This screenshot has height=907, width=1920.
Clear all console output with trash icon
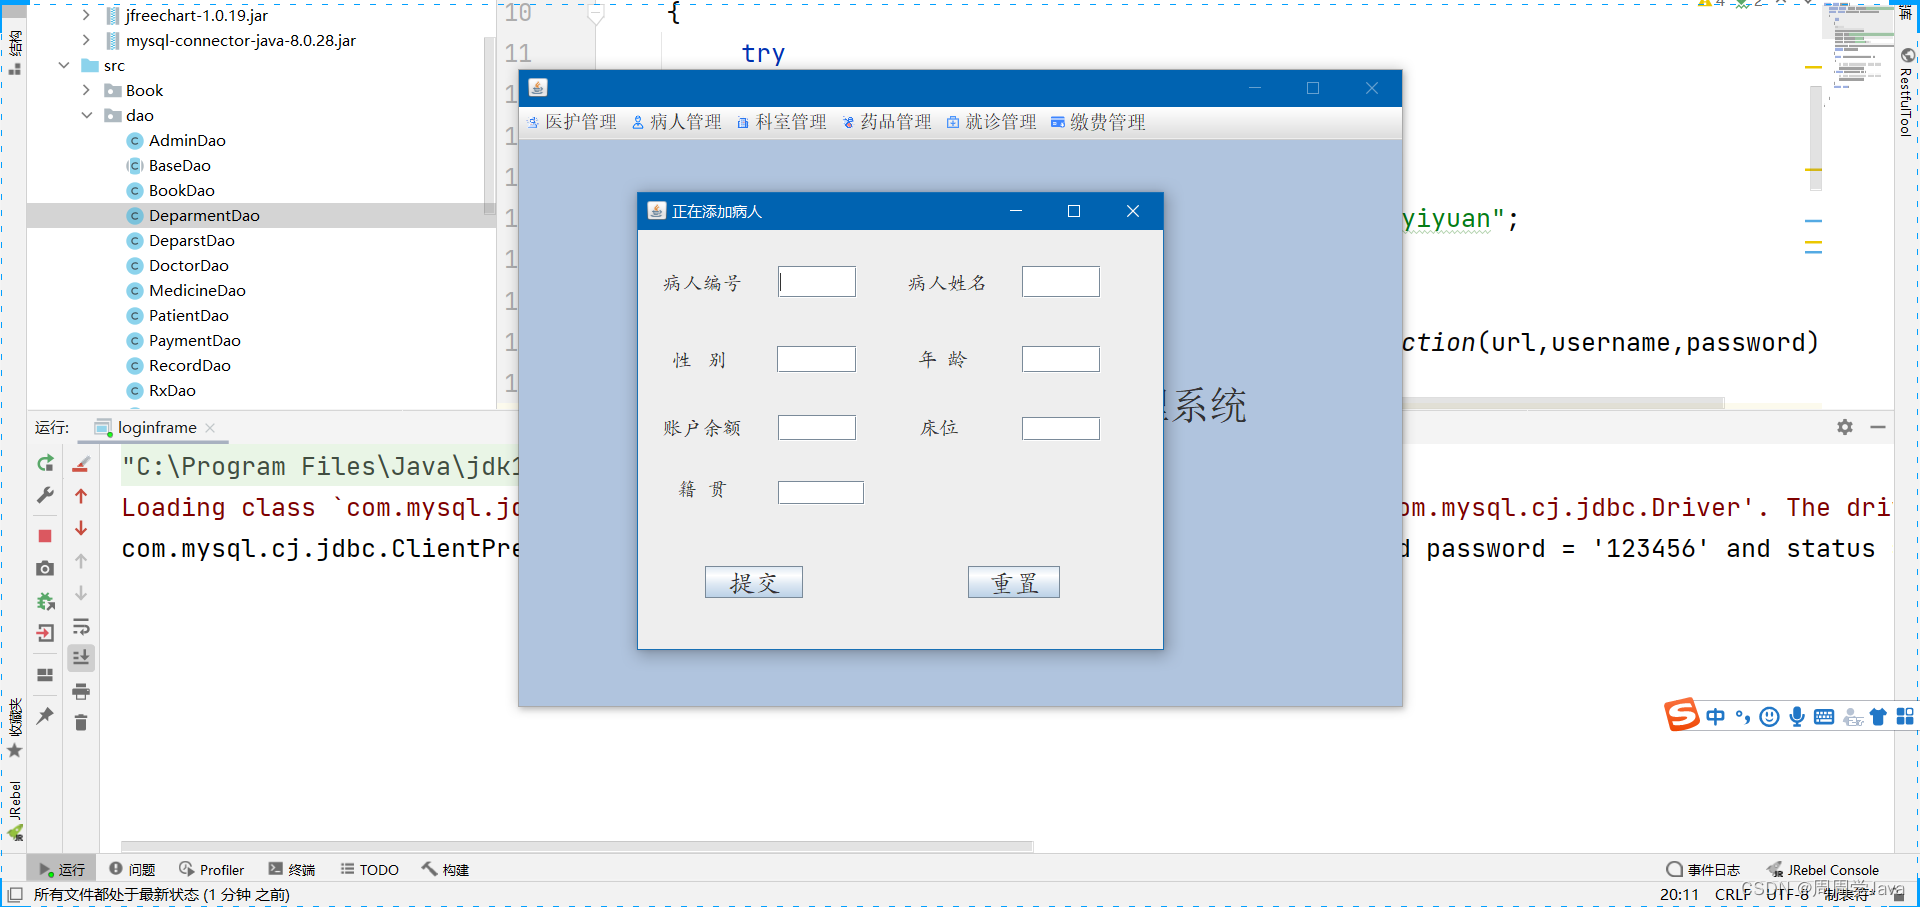coord(81,722)
